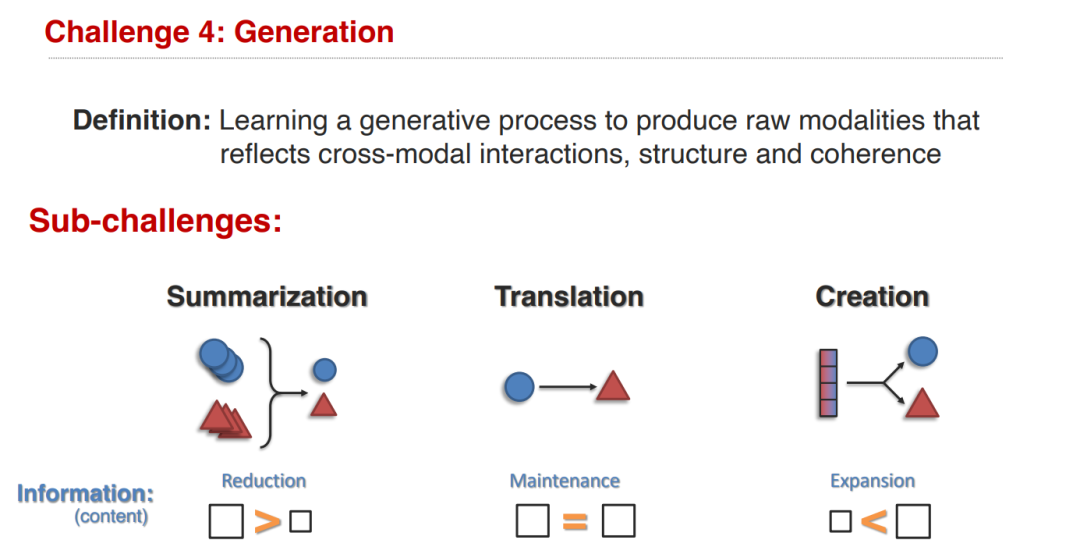The image size is (1080, 554).
Task: Click the orange less-than sign under Expansion
Action: 873,522
